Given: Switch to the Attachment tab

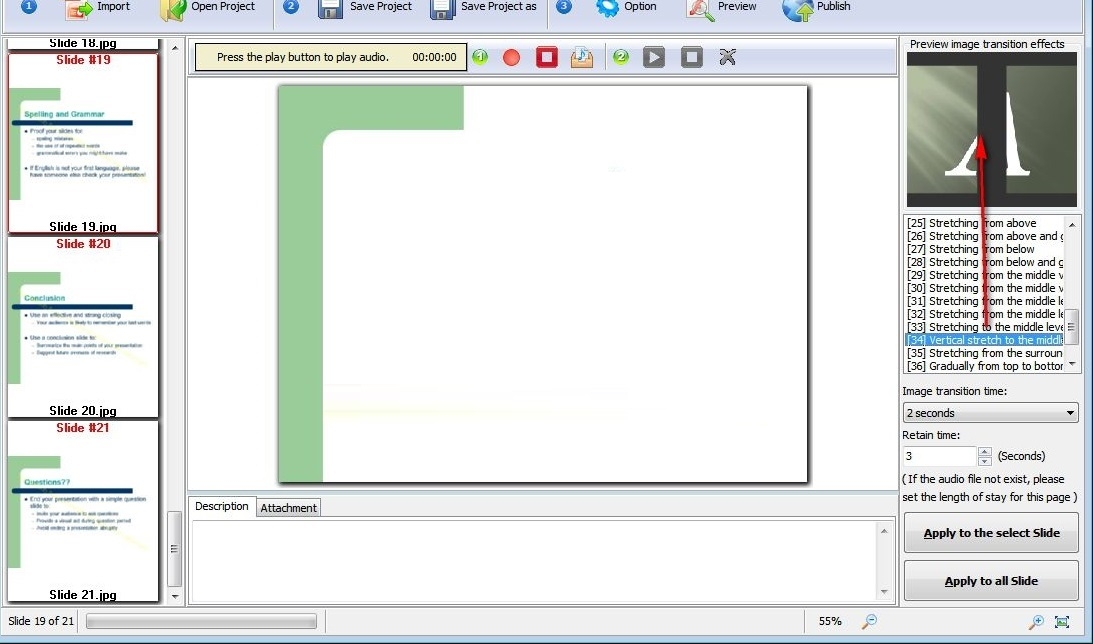Looking at the screenshot, I should [x=289, y=508].
